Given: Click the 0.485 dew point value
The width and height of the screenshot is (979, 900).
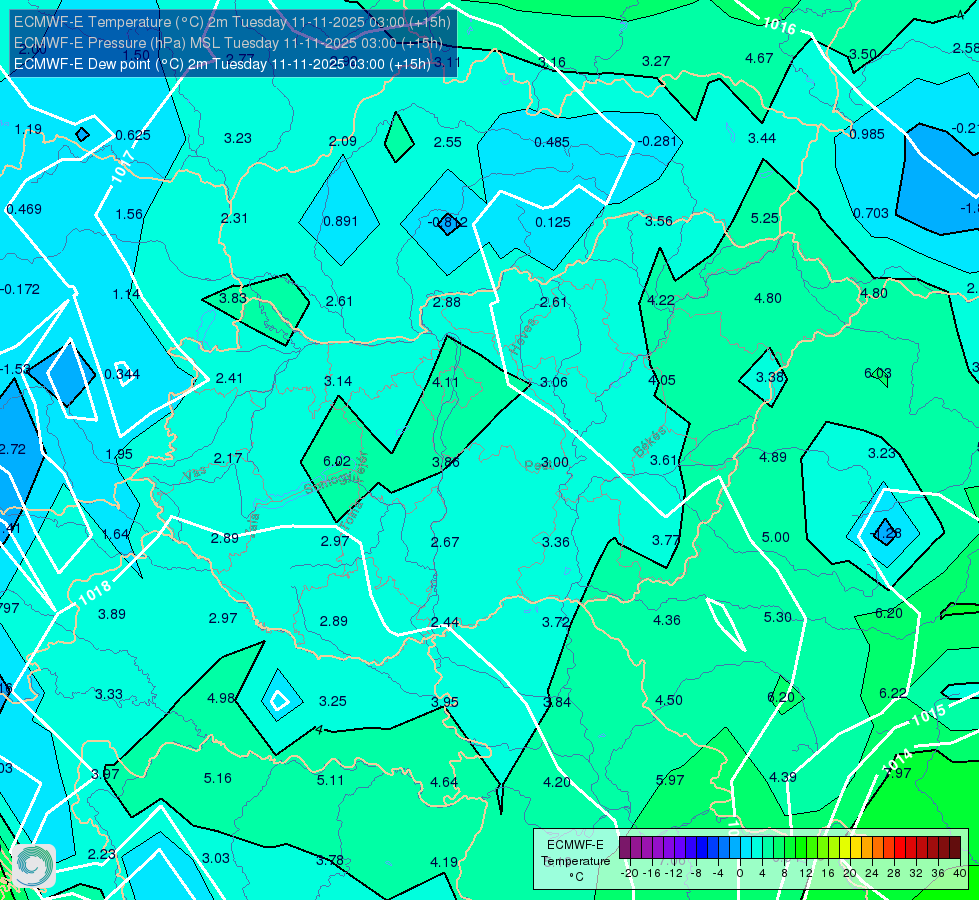Looking at the screenshot, I should click(552, 142).
